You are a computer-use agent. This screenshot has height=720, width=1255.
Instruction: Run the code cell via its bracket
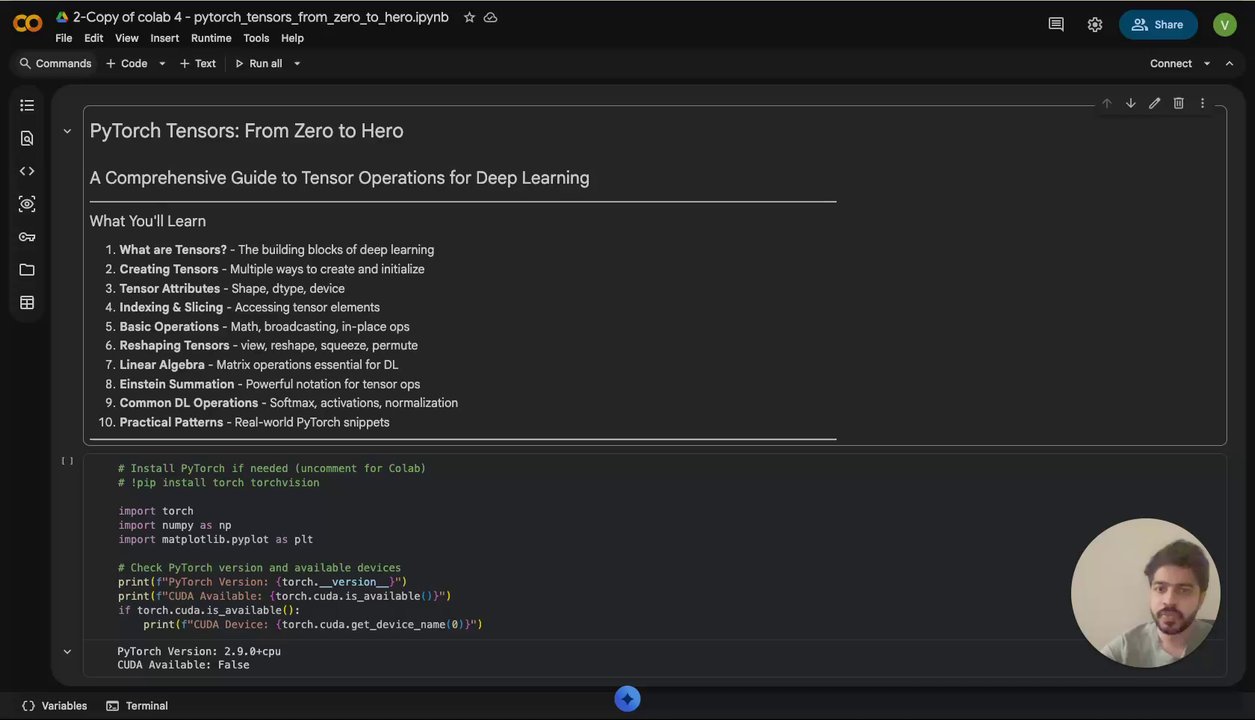pos(67,461)
